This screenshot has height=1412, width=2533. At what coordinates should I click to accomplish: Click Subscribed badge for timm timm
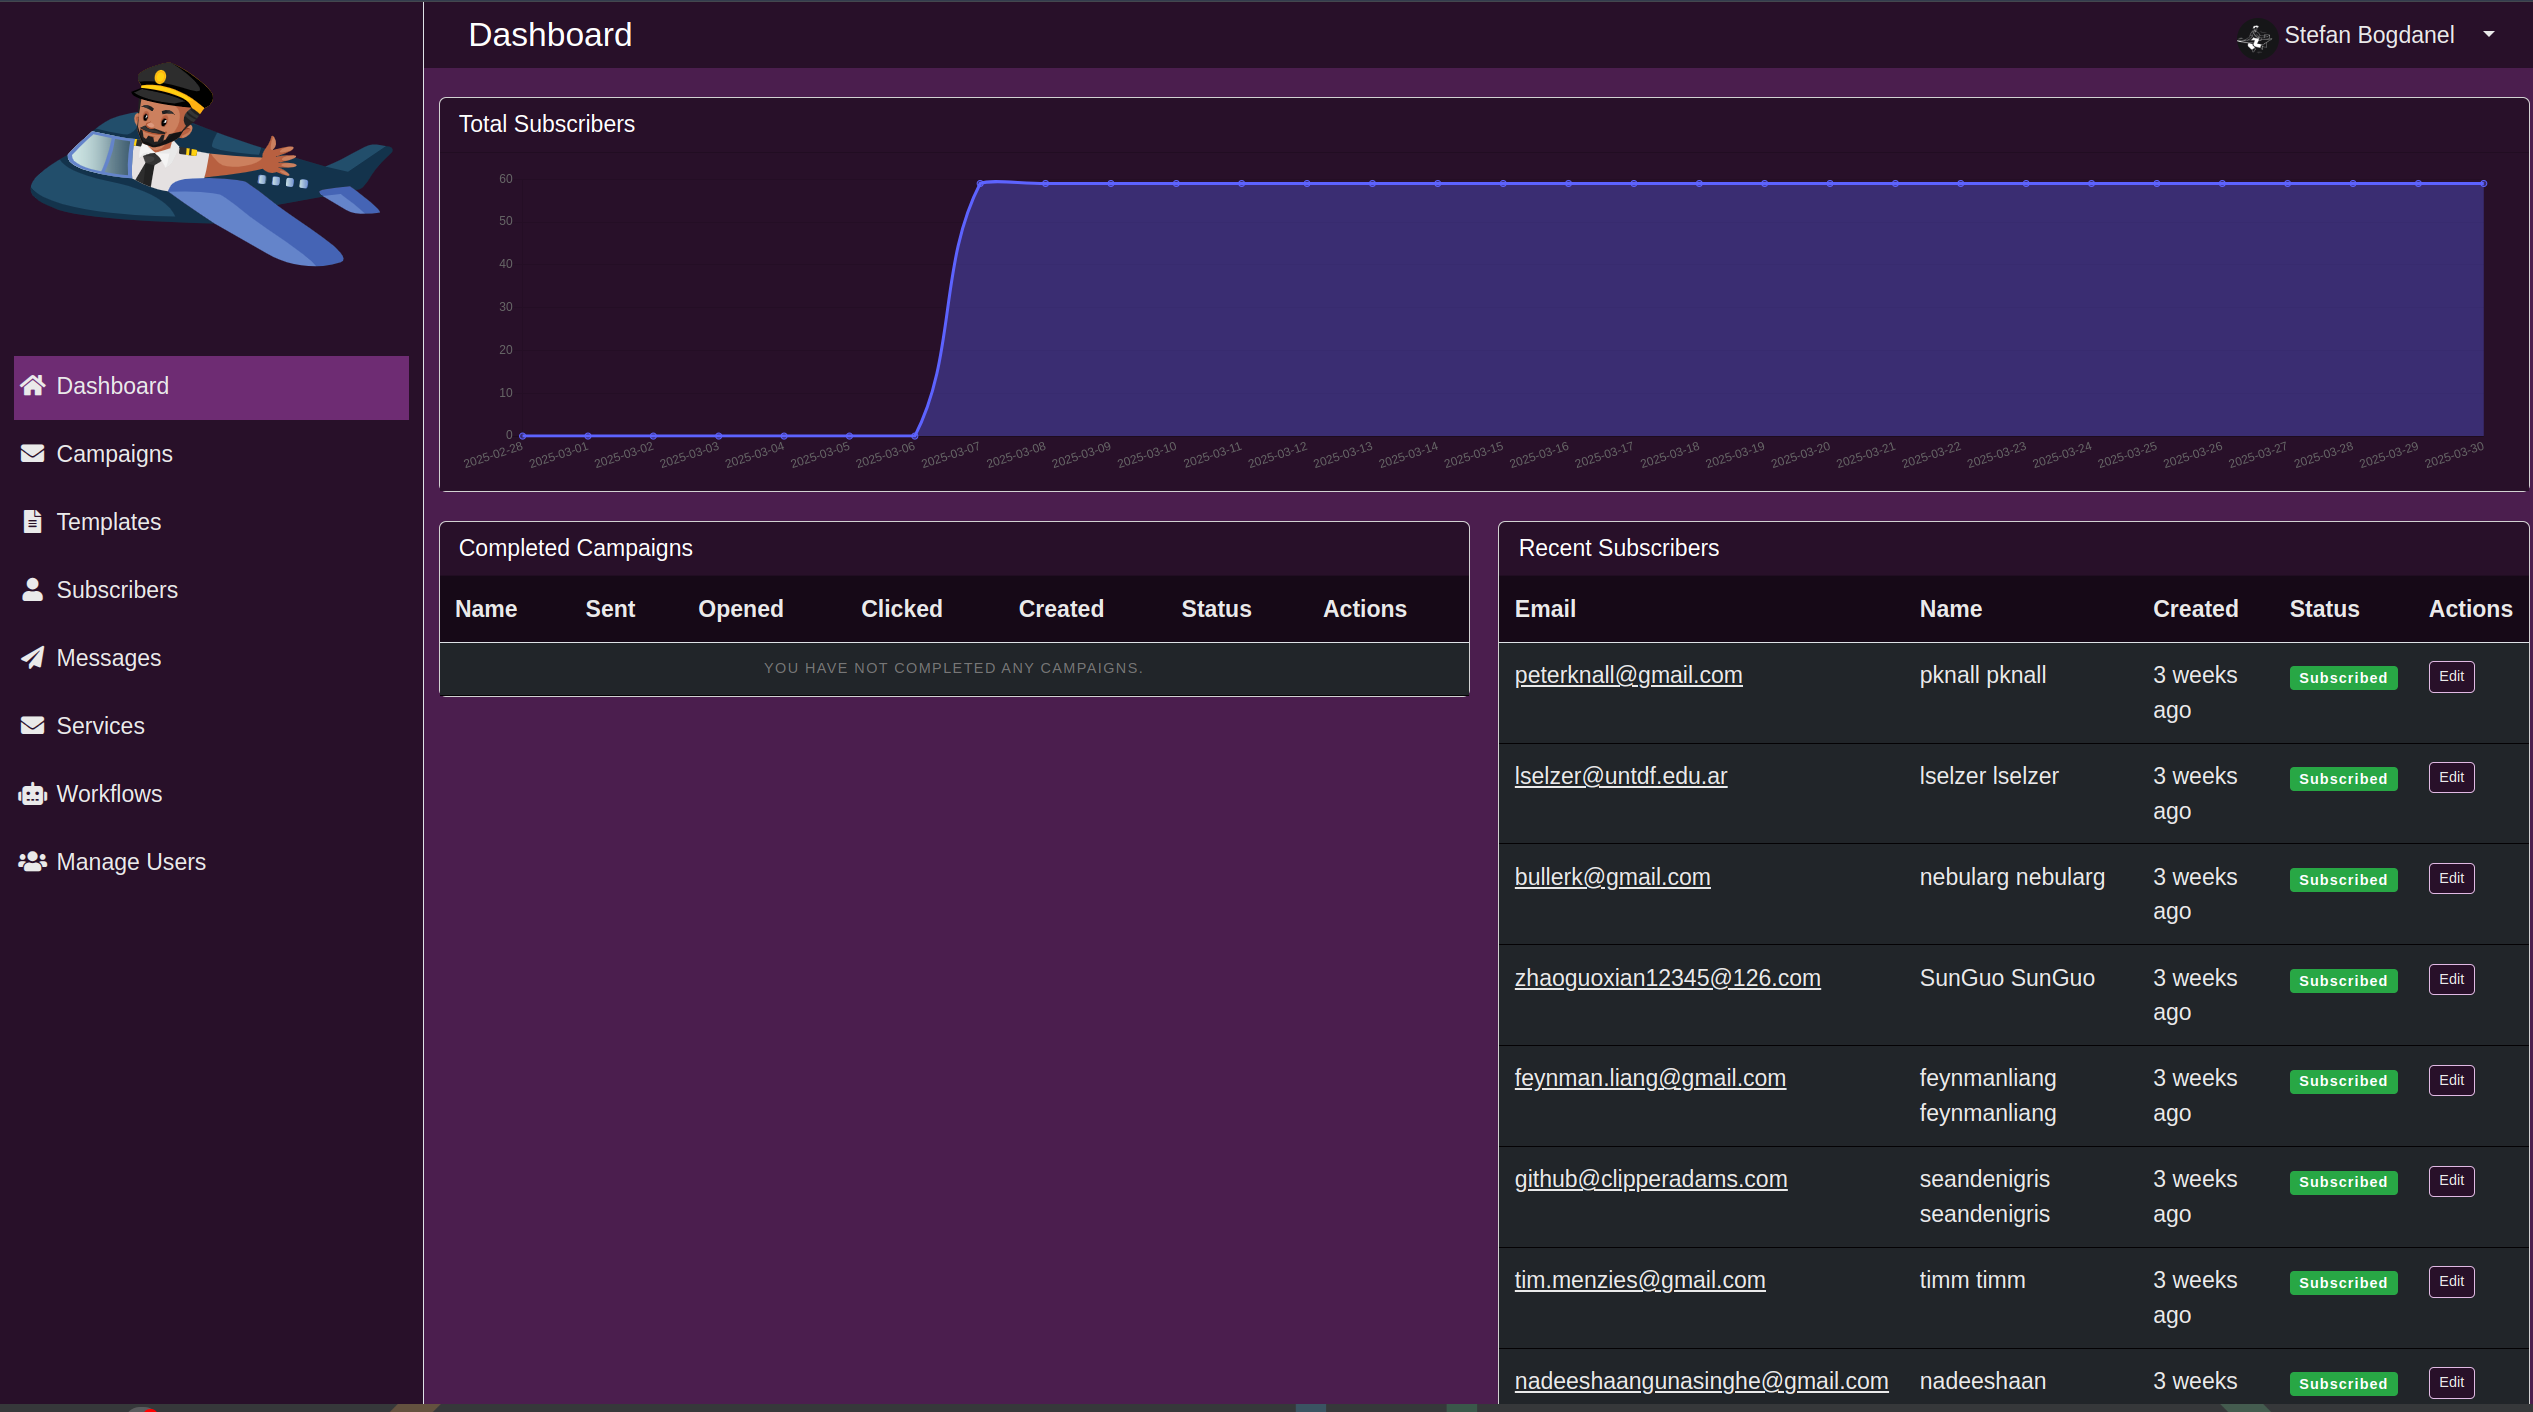(x=2343, y=1283)
